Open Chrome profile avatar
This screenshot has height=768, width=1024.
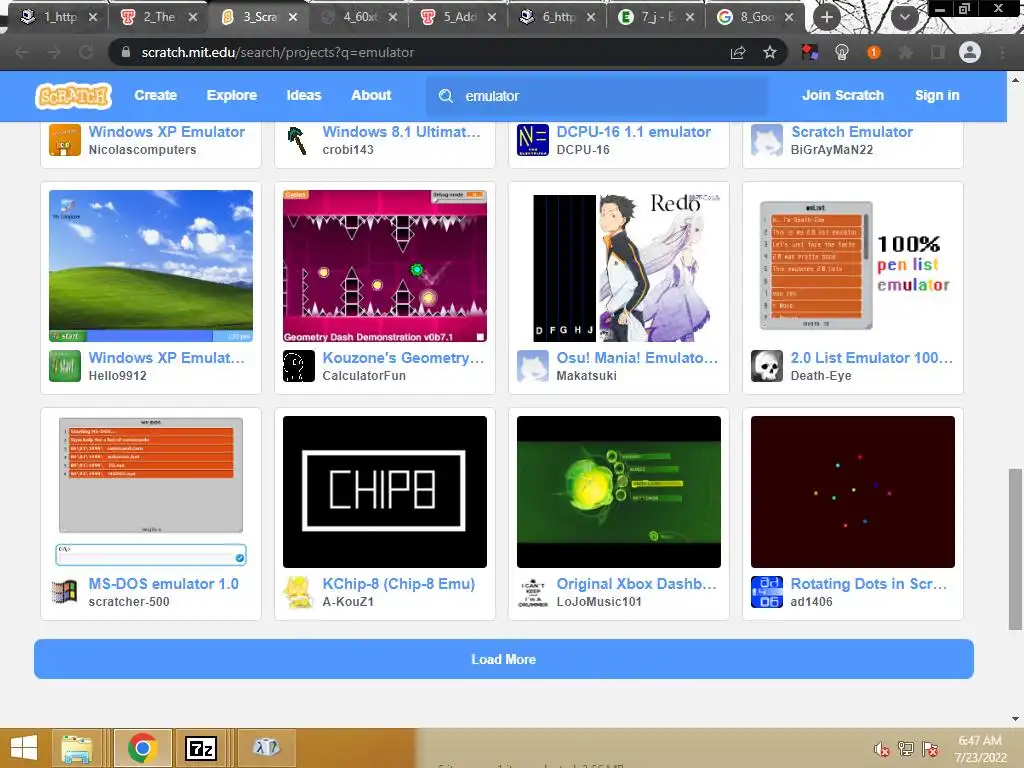click(x=970, y=52)
